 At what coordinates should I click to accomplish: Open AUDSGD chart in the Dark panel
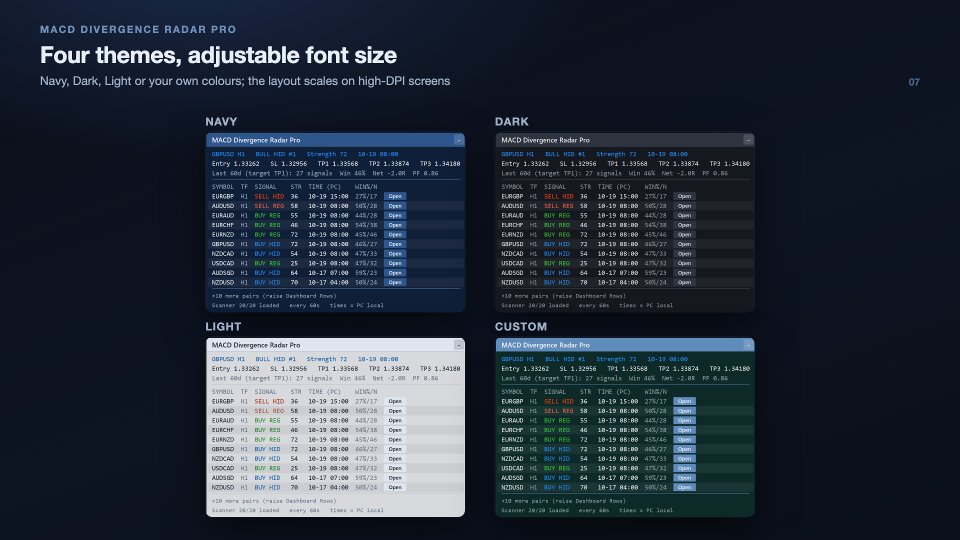click(684, 272)
